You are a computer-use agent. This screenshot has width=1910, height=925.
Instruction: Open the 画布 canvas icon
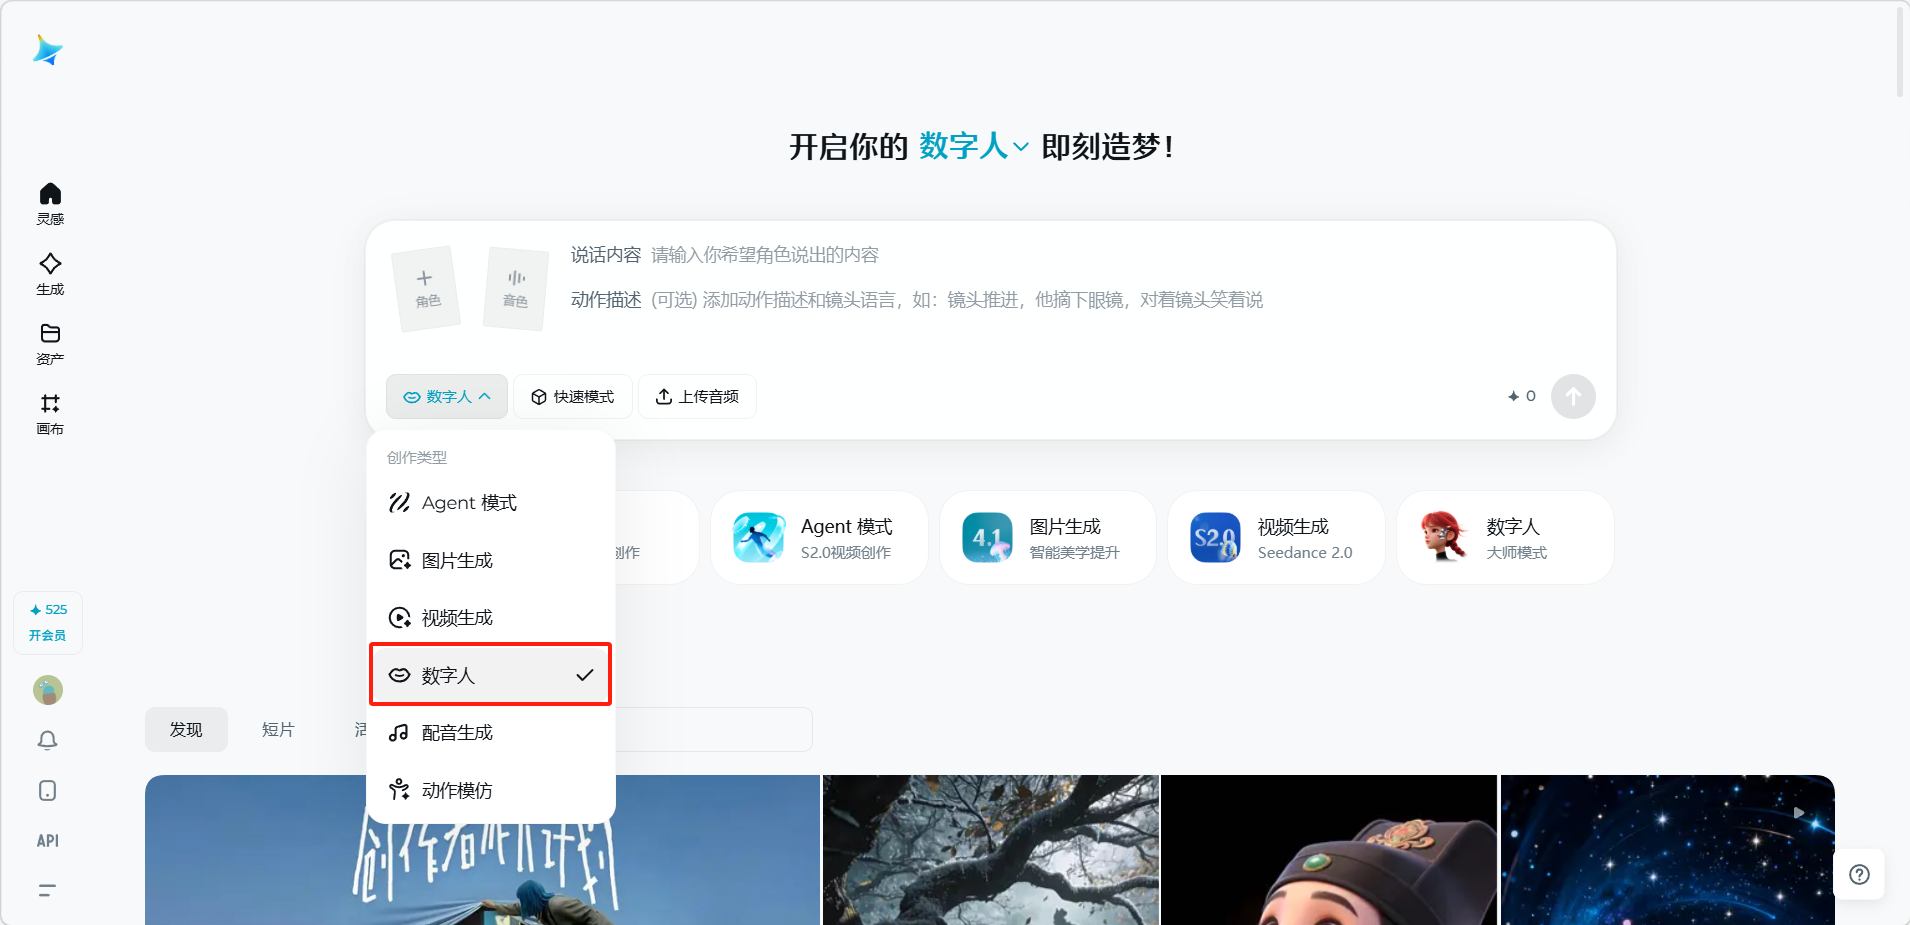pos(50,413)
